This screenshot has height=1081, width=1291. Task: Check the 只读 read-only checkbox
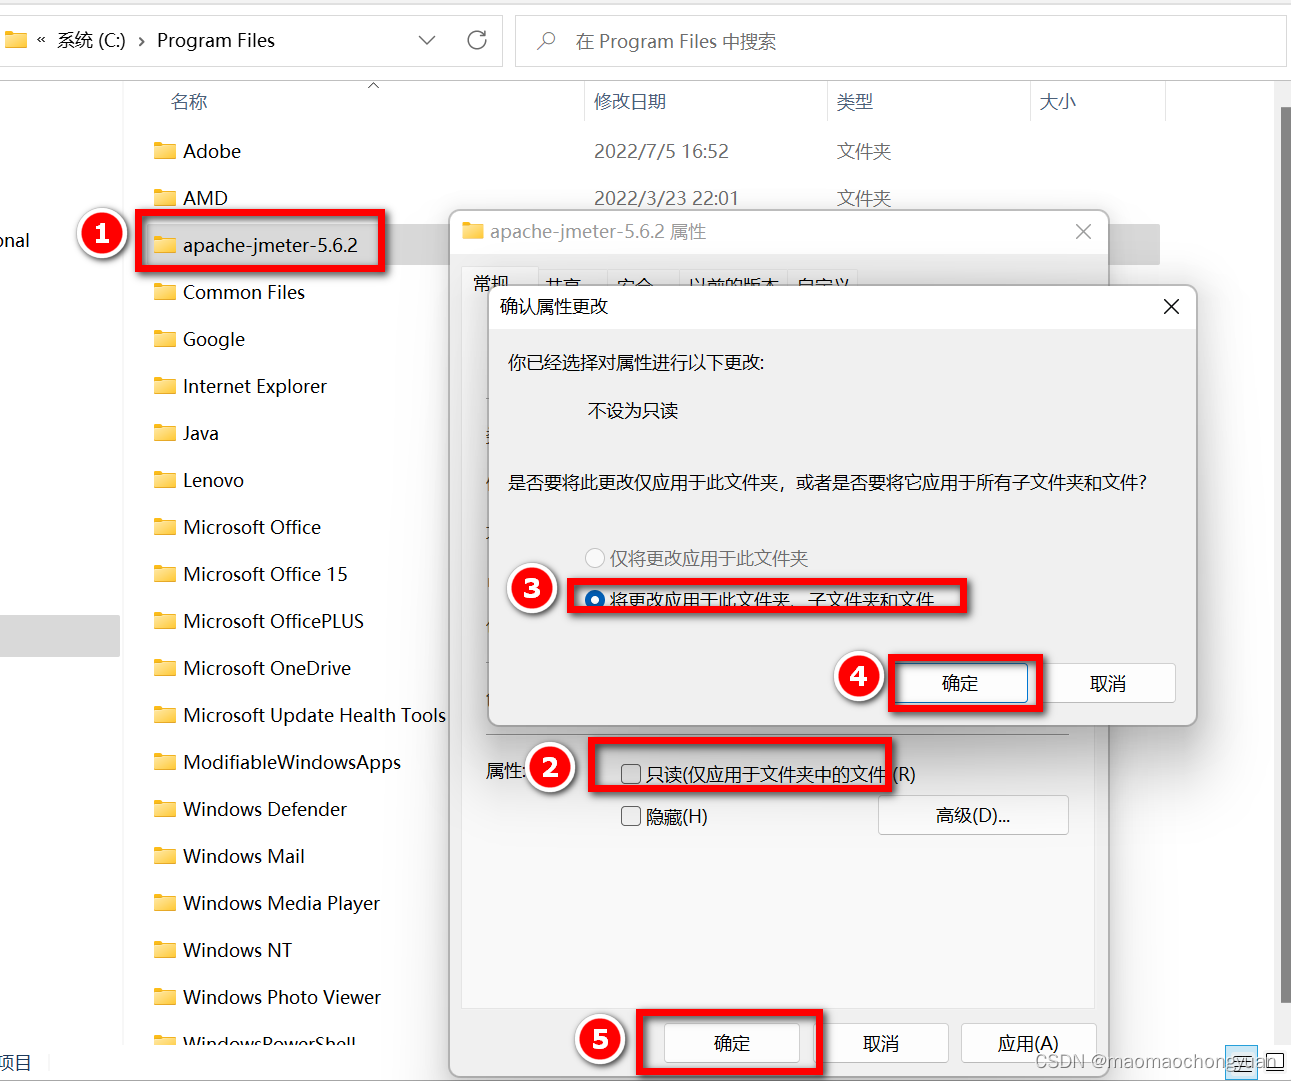(x=630, y=772)
